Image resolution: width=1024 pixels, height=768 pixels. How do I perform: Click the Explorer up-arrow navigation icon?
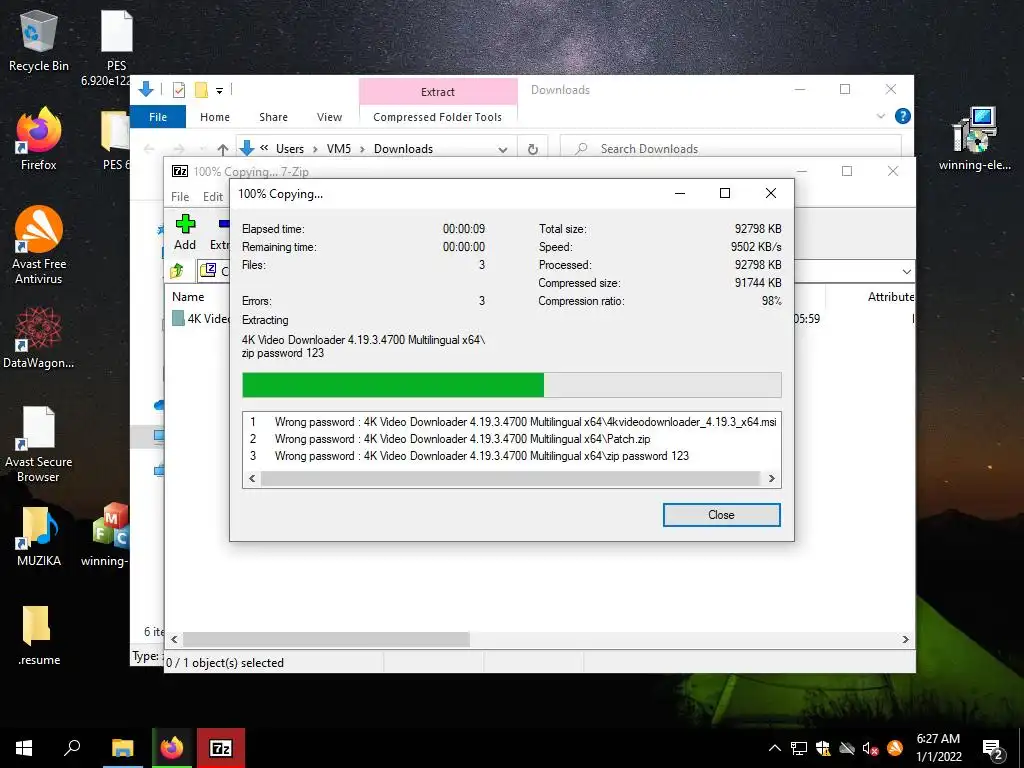pyautogui.click(x=223, y=150)
